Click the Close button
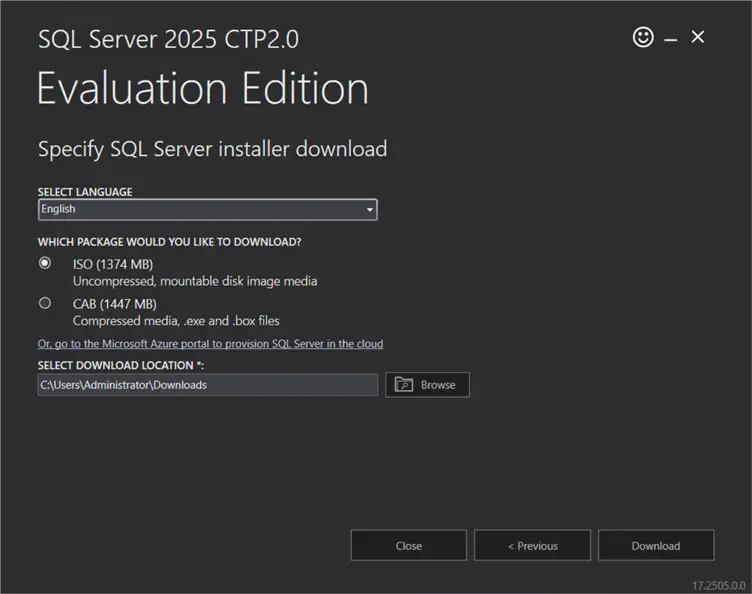This screenshot has height=594, width=752. point(409,546)
